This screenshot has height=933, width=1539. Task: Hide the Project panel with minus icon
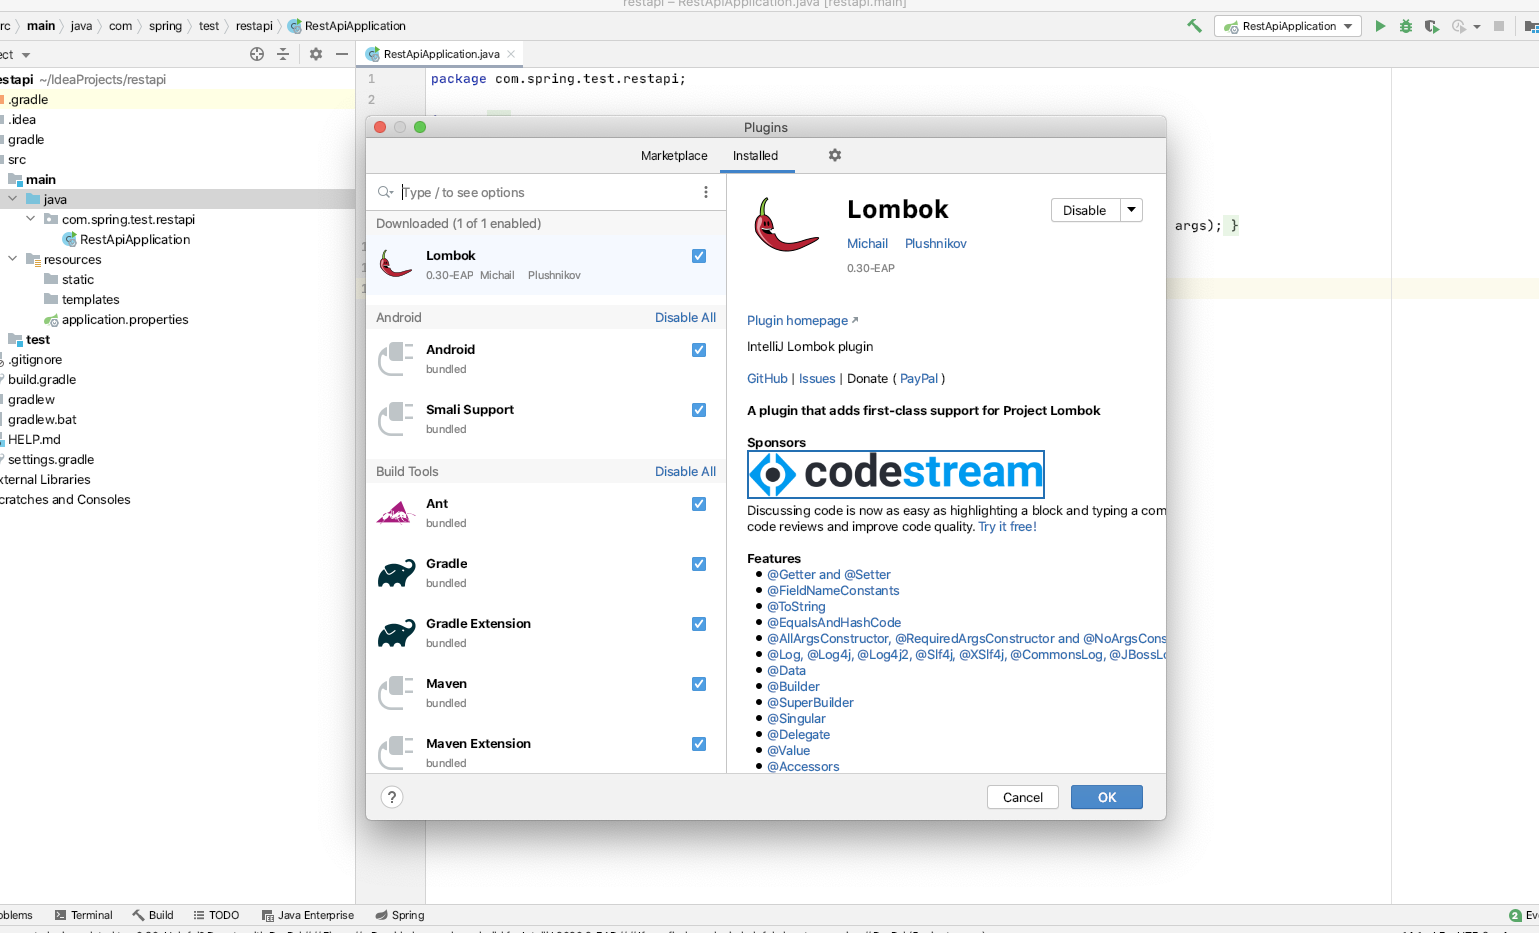click(x=342, y=54)
